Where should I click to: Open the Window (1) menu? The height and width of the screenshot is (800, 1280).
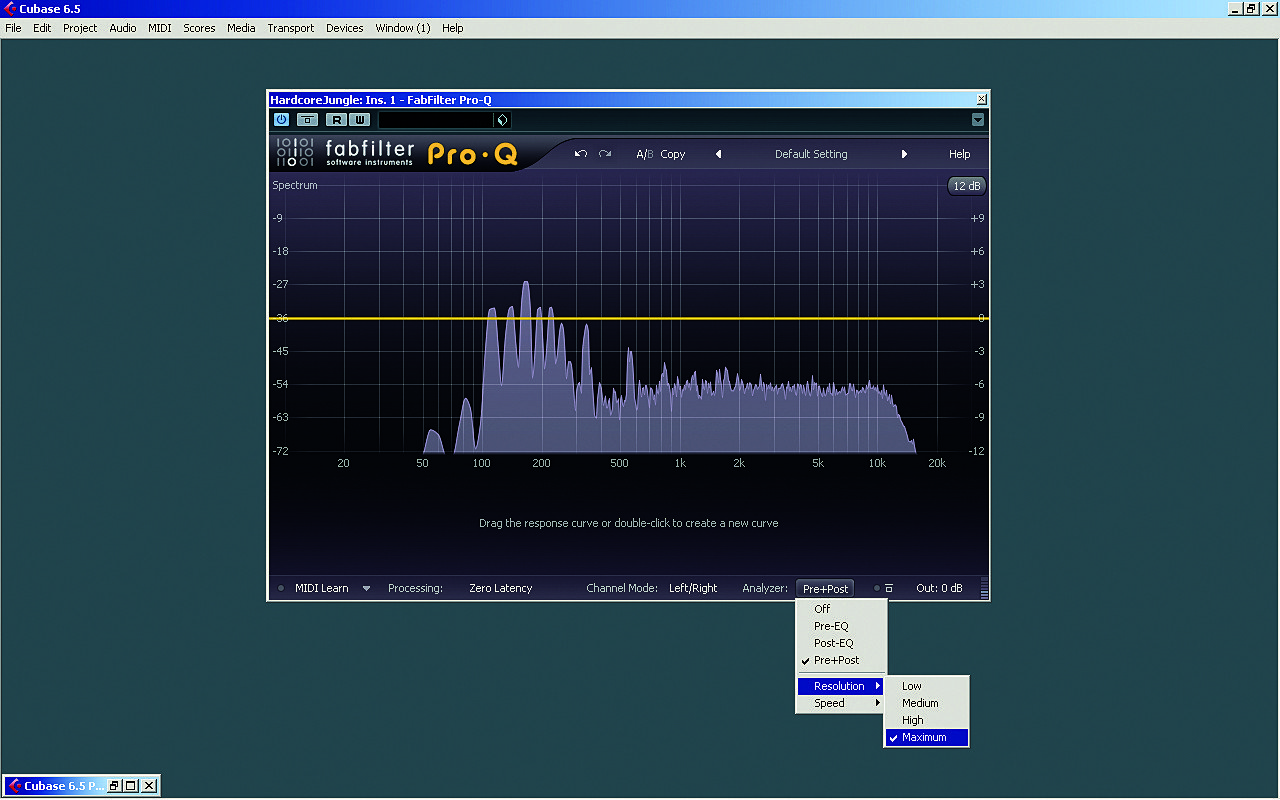[403, 28]
